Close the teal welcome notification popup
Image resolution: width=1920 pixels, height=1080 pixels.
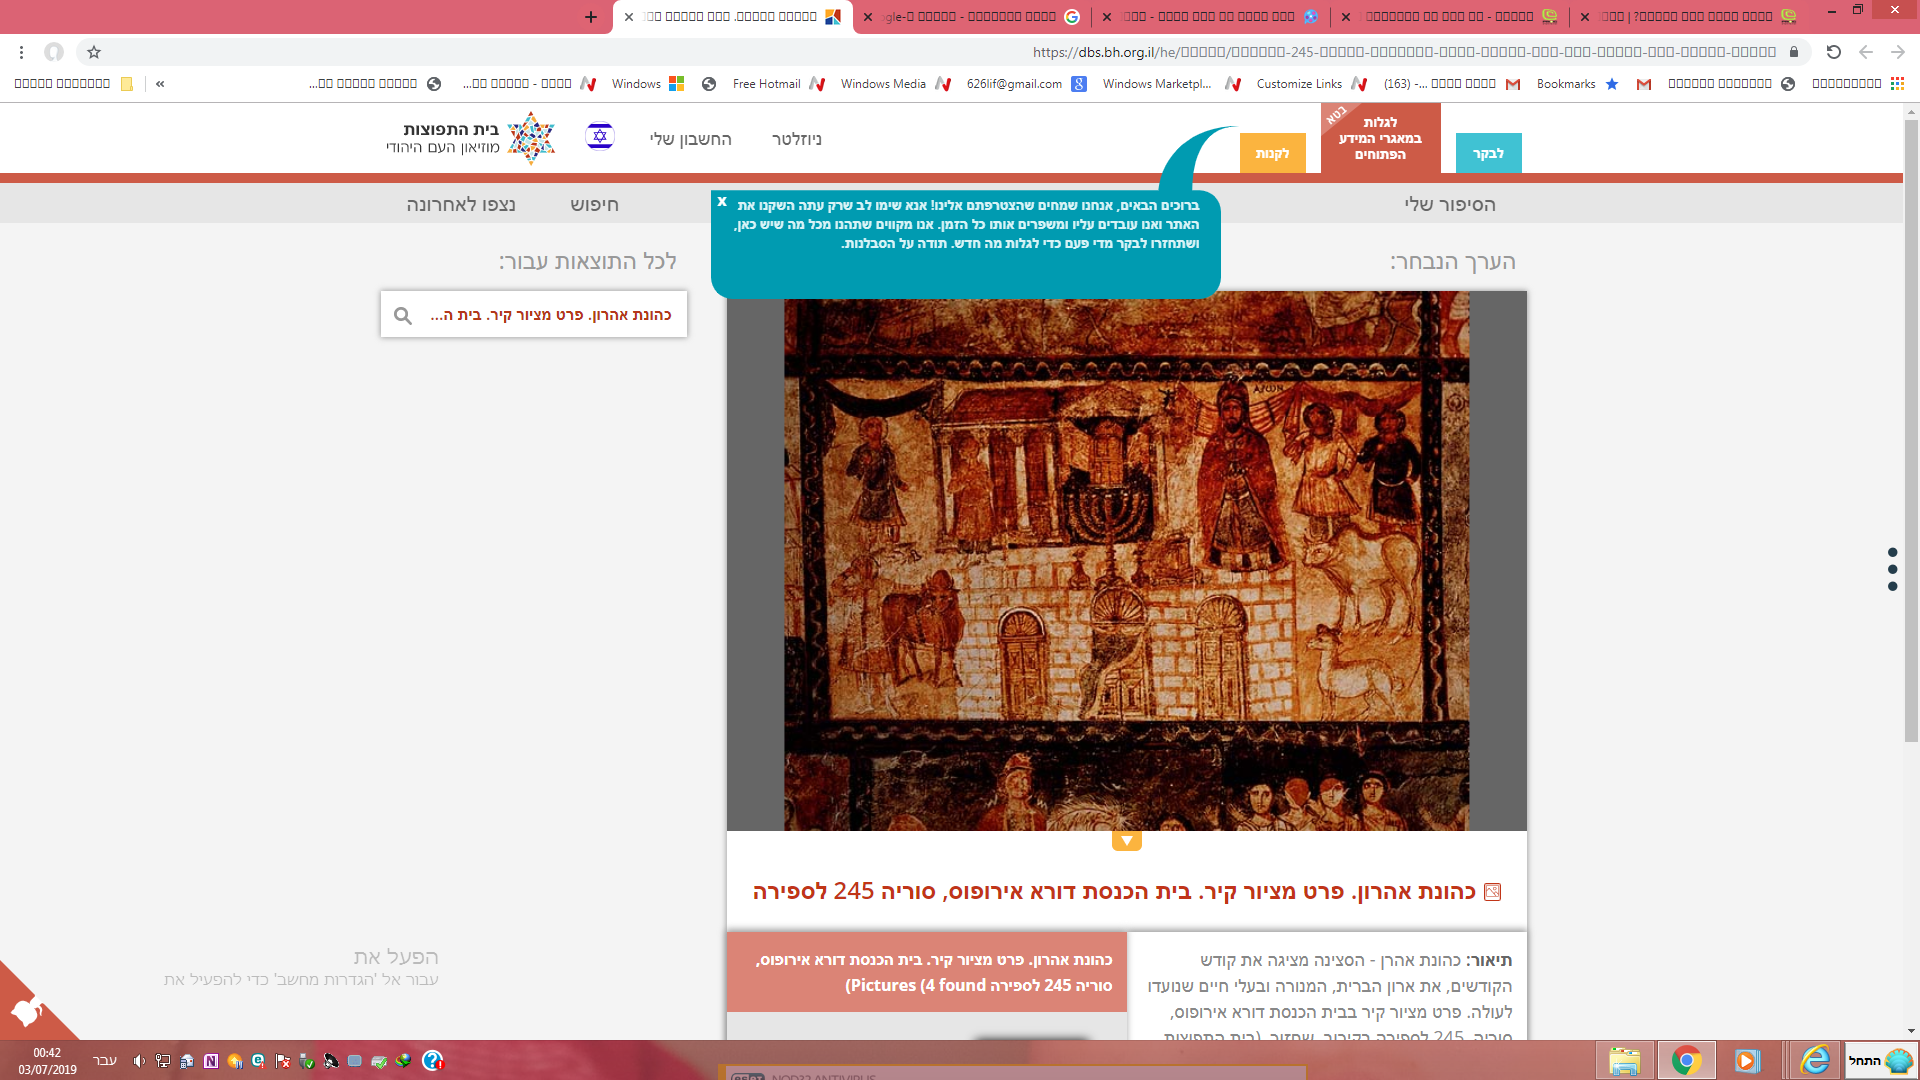[722, 202]
